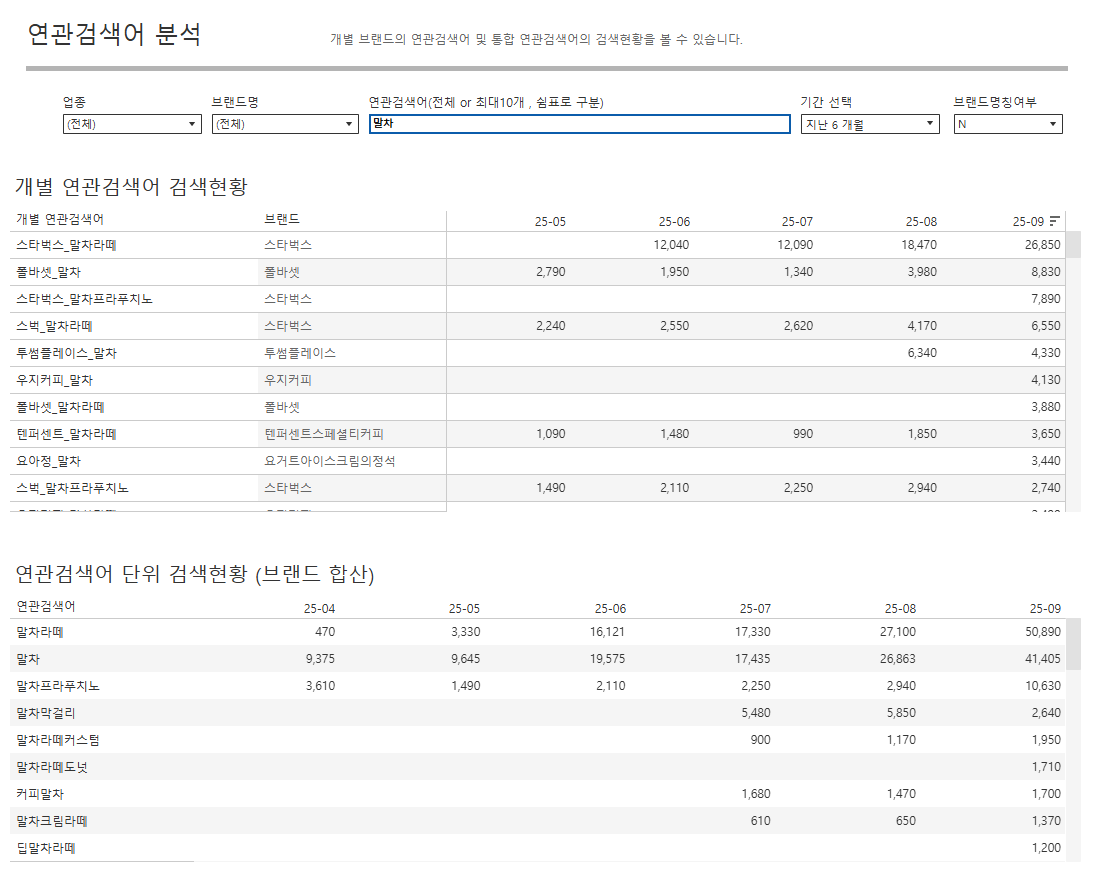The height and width of the screenshot is (870, 1093).
Task: Select the 말차프라푸치노 row in the lower table
Action: pyautogui.click(x=58, y=686)
